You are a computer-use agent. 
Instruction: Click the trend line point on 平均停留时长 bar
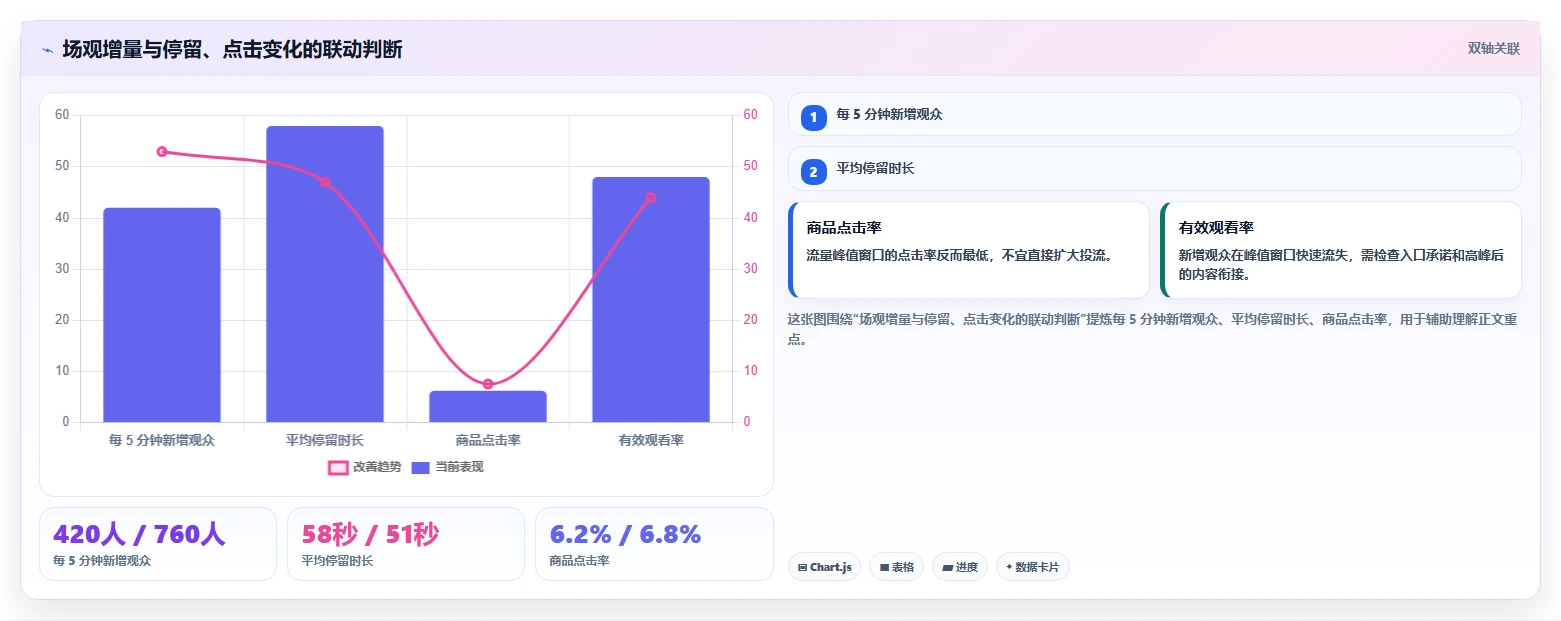pos(325,182)
